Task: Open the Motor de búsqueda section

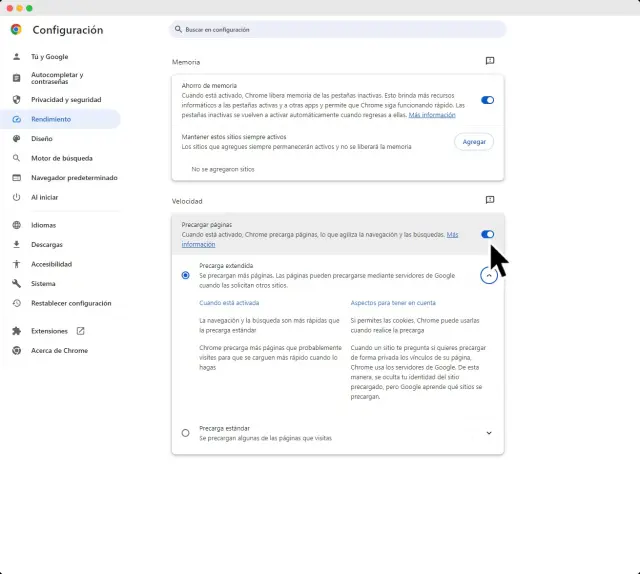Action: click(x=62, y=158)
